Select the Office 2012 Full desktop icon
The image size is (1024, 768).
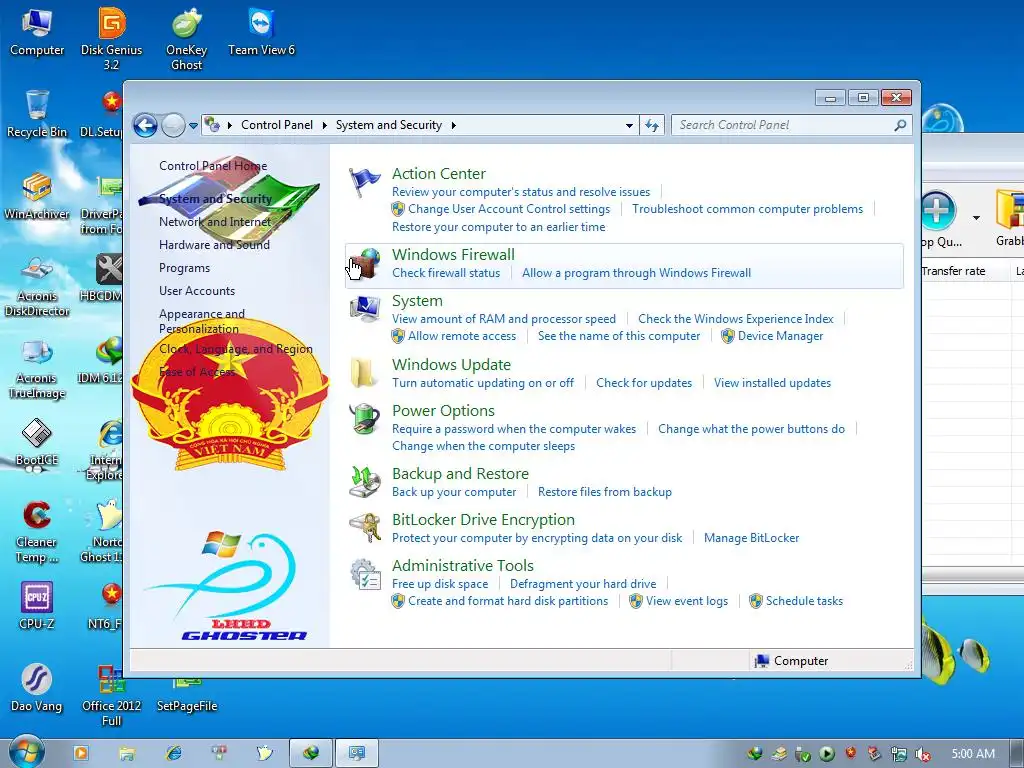(111, 695)
